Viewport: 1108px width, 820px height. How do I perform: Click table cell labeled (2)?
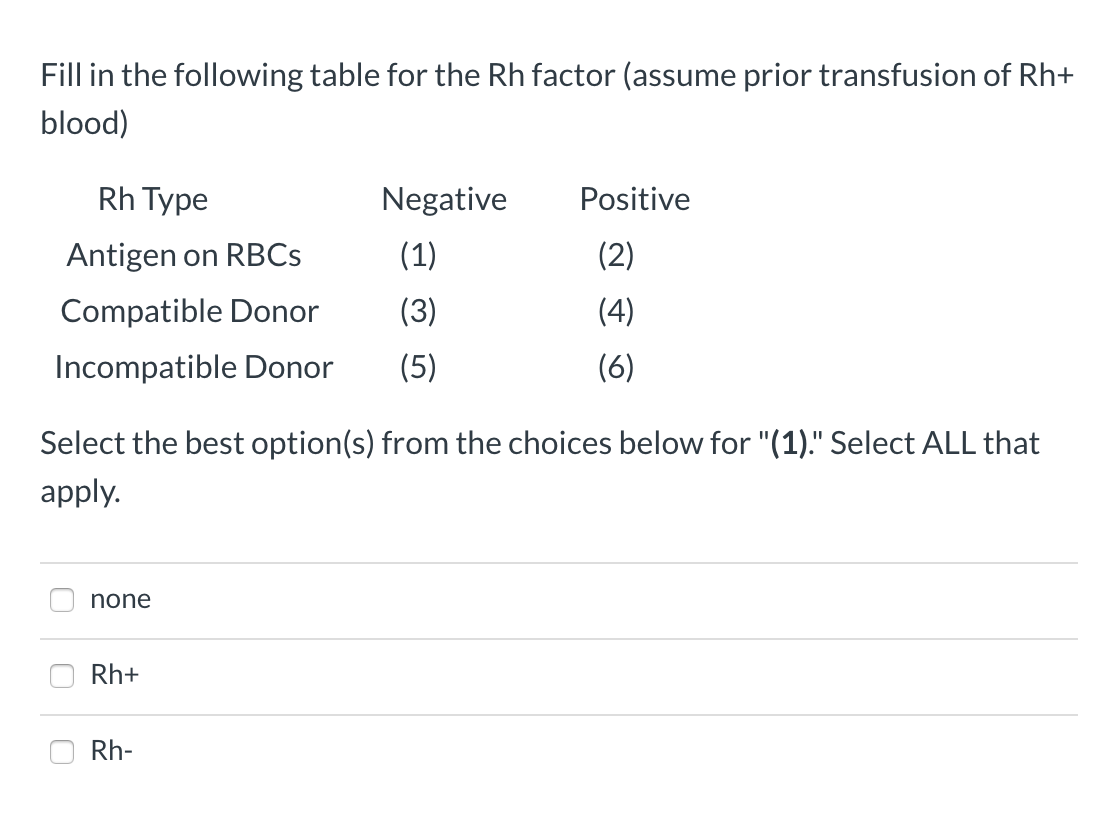click(615, 255)
